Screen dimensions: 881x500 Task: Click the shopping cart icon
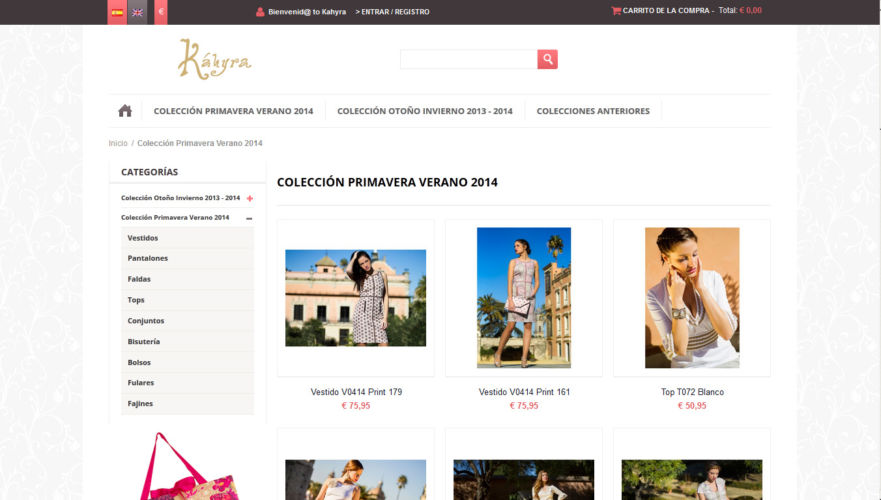point(616,10)
